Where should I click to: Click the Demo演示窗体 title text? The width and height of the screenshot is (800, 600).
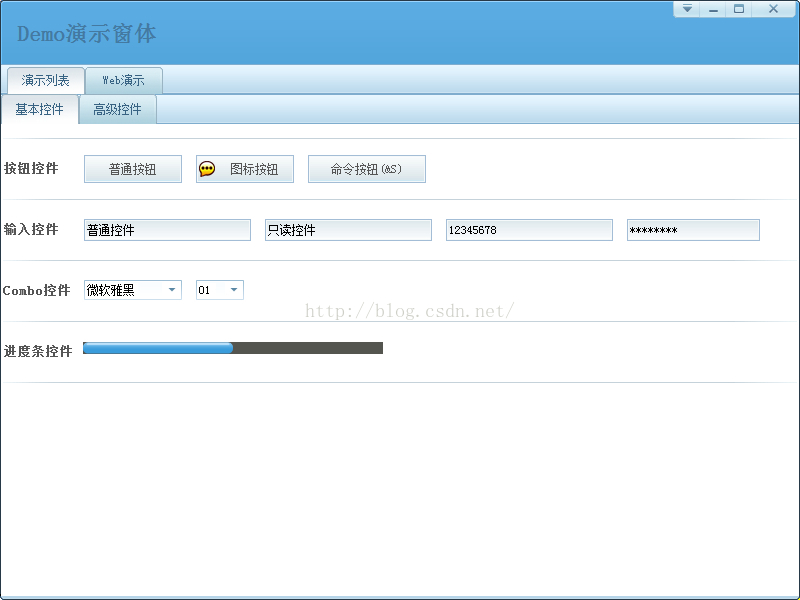click(x=86, y=34)
